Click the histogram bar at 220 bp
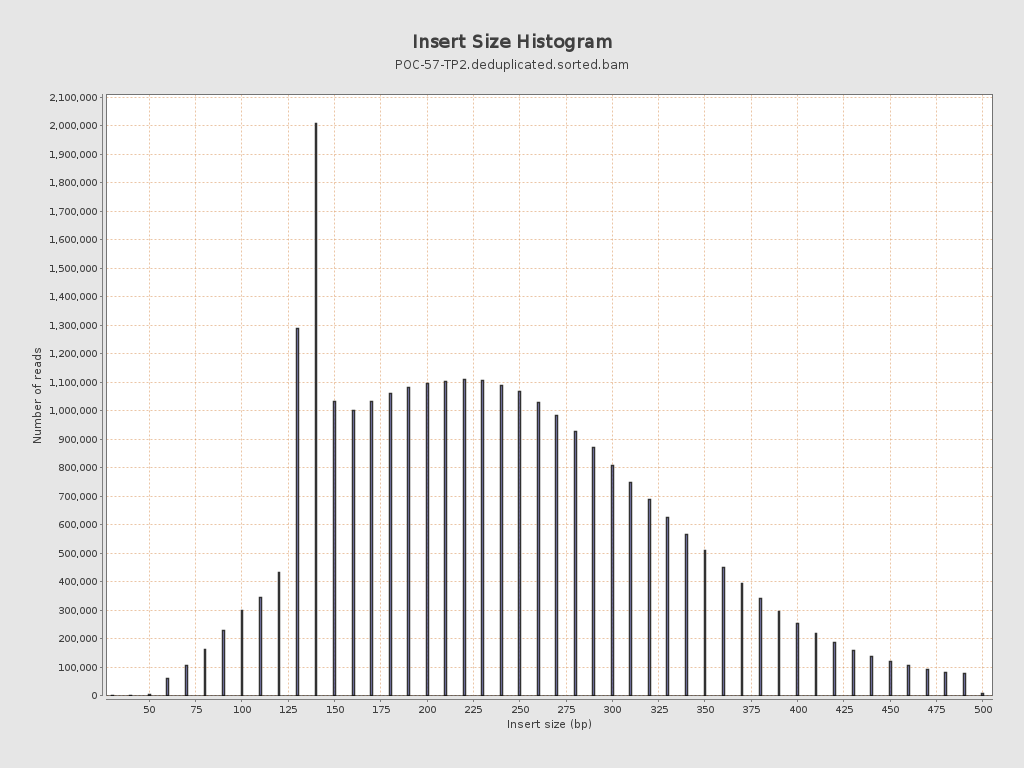 coord(464,537)
